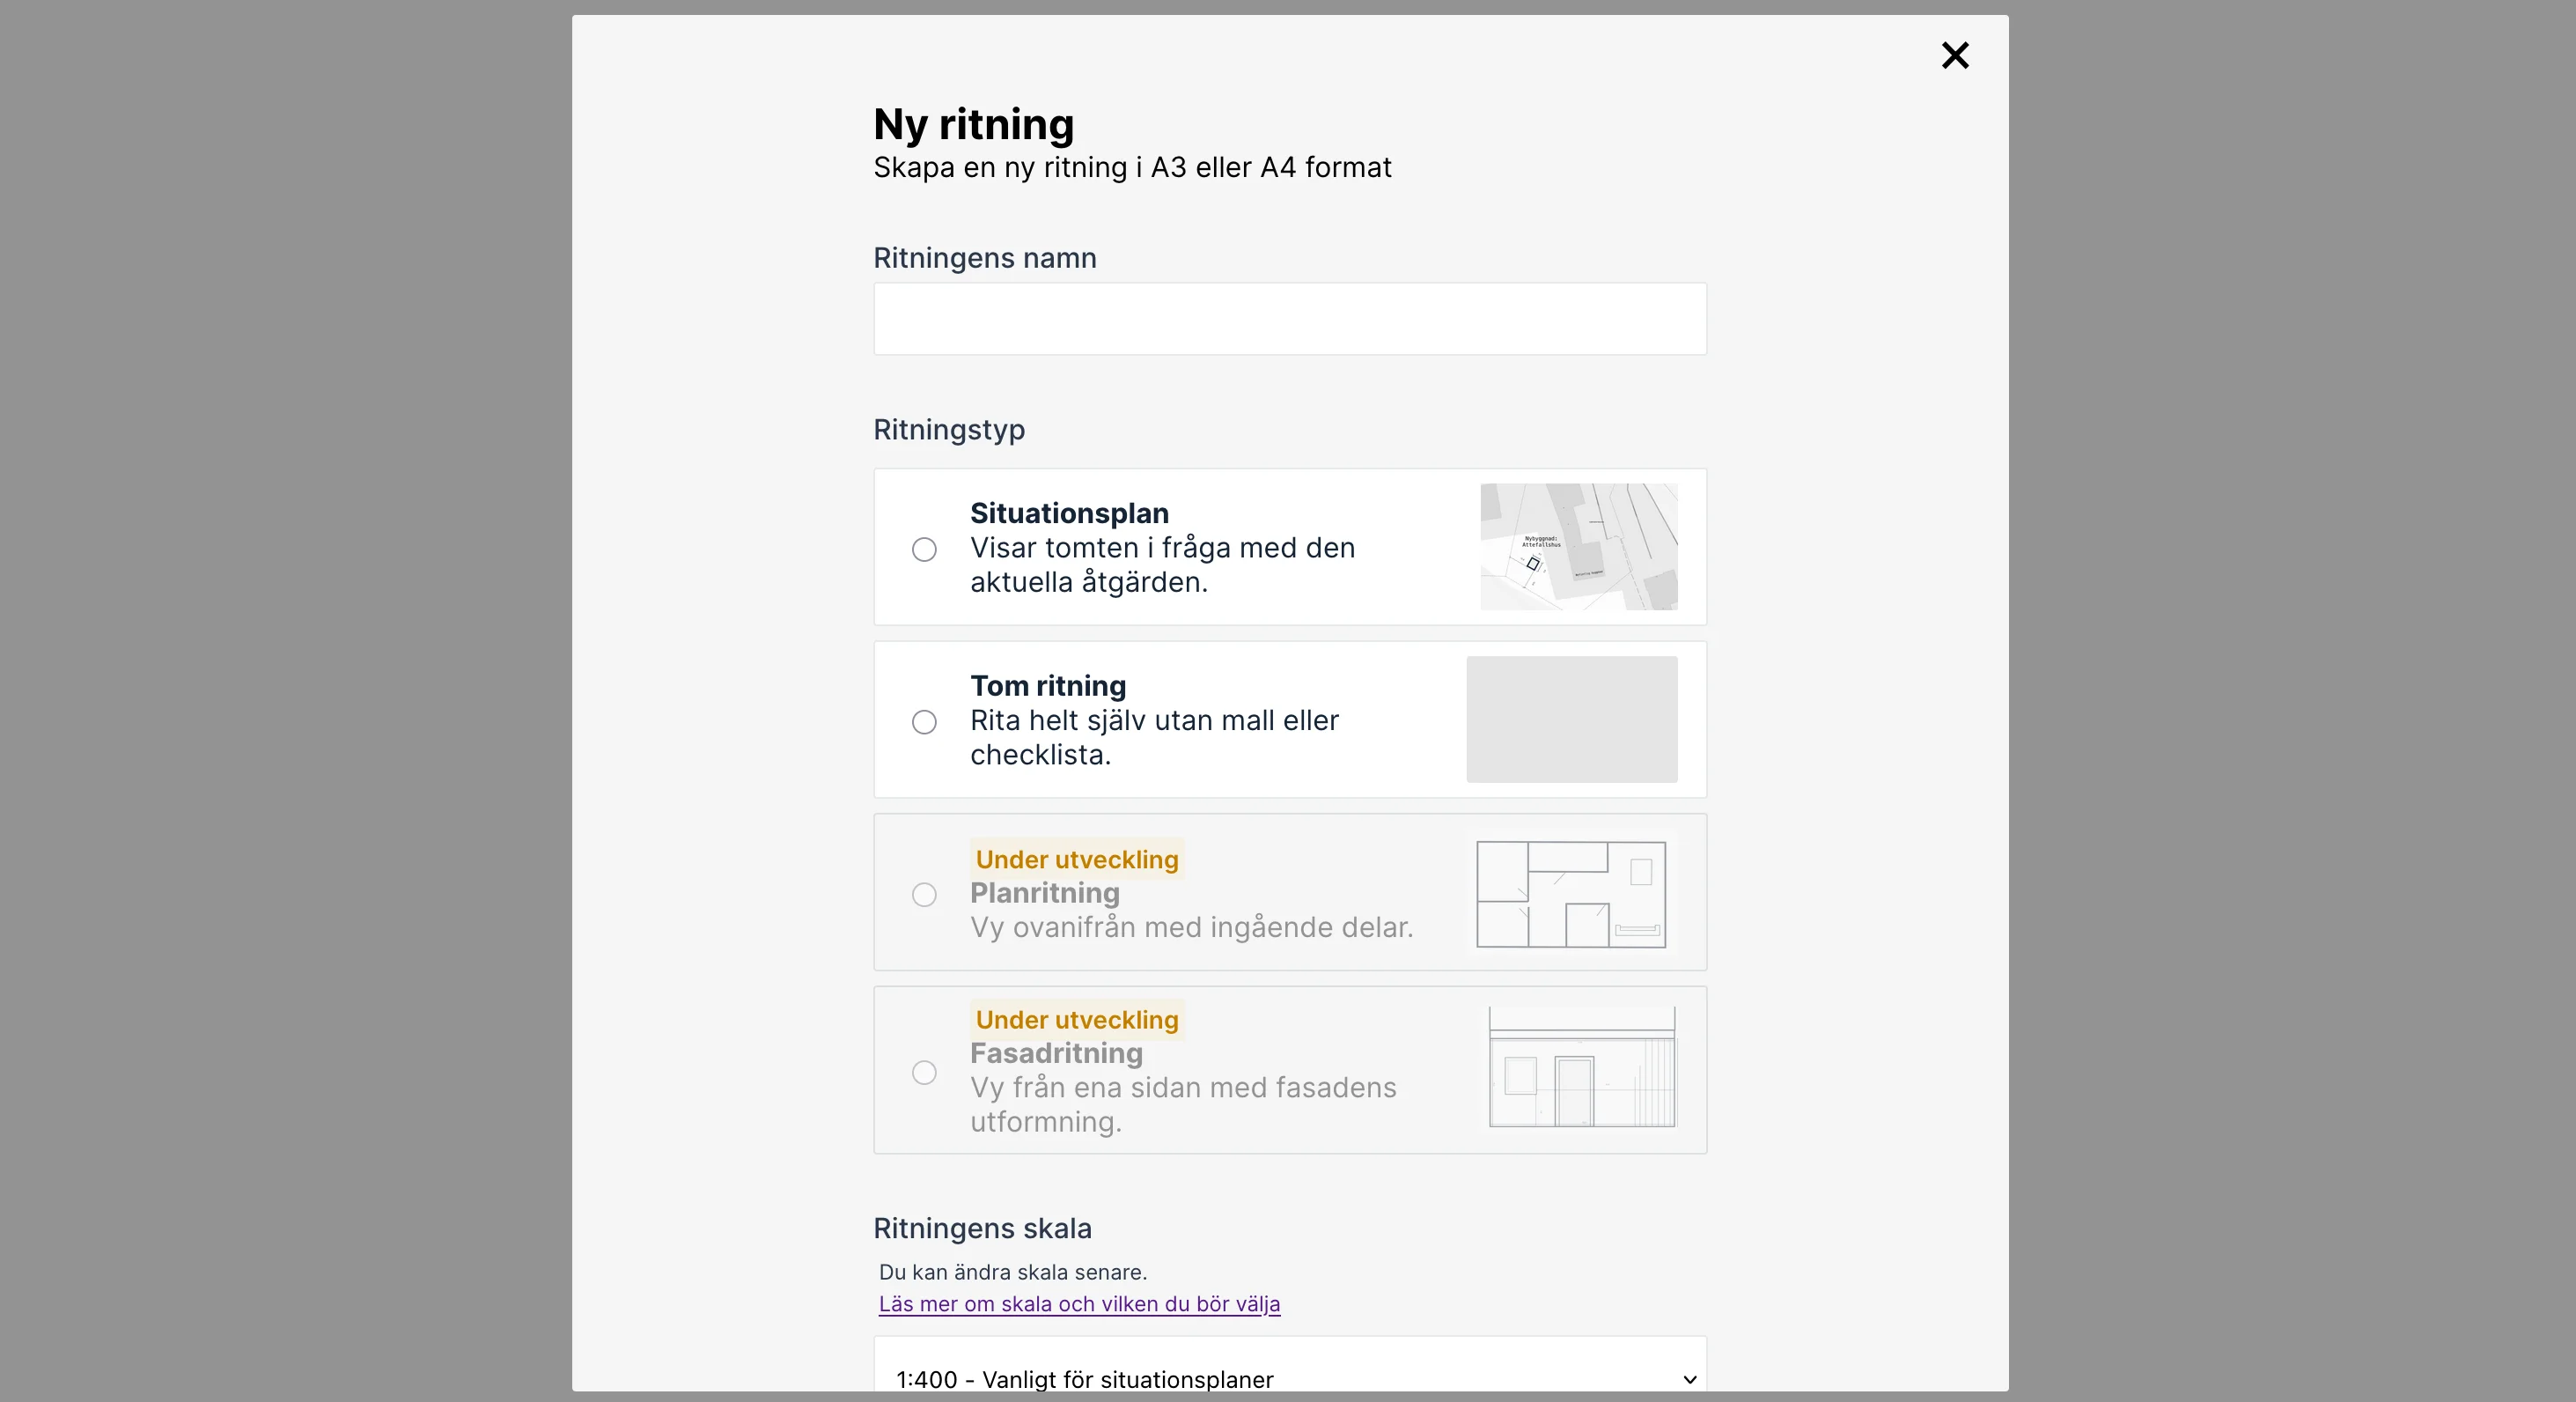This screenshot has width=2576, height=1402.
Task: Click the Ritningens namn label
Action: tap(985, 258)
